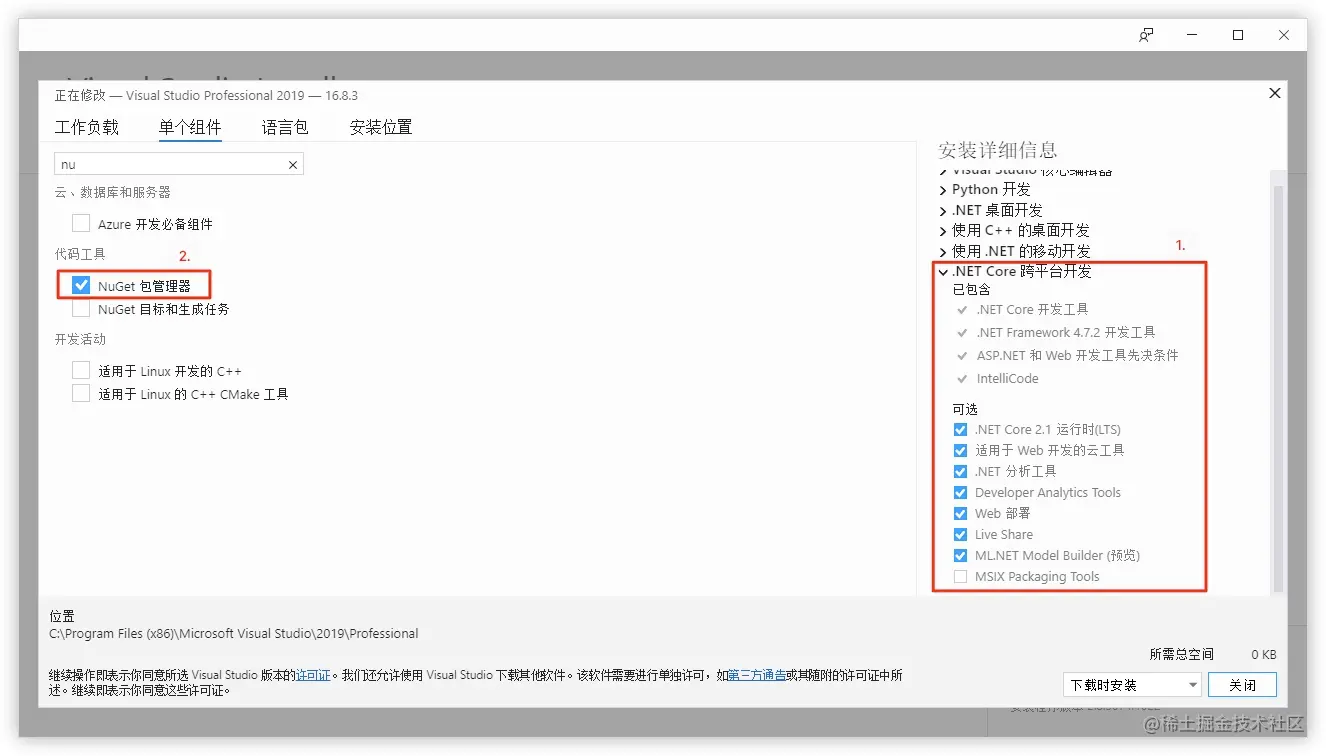Close the modify dialog with the X

(x=1274, y=93)
